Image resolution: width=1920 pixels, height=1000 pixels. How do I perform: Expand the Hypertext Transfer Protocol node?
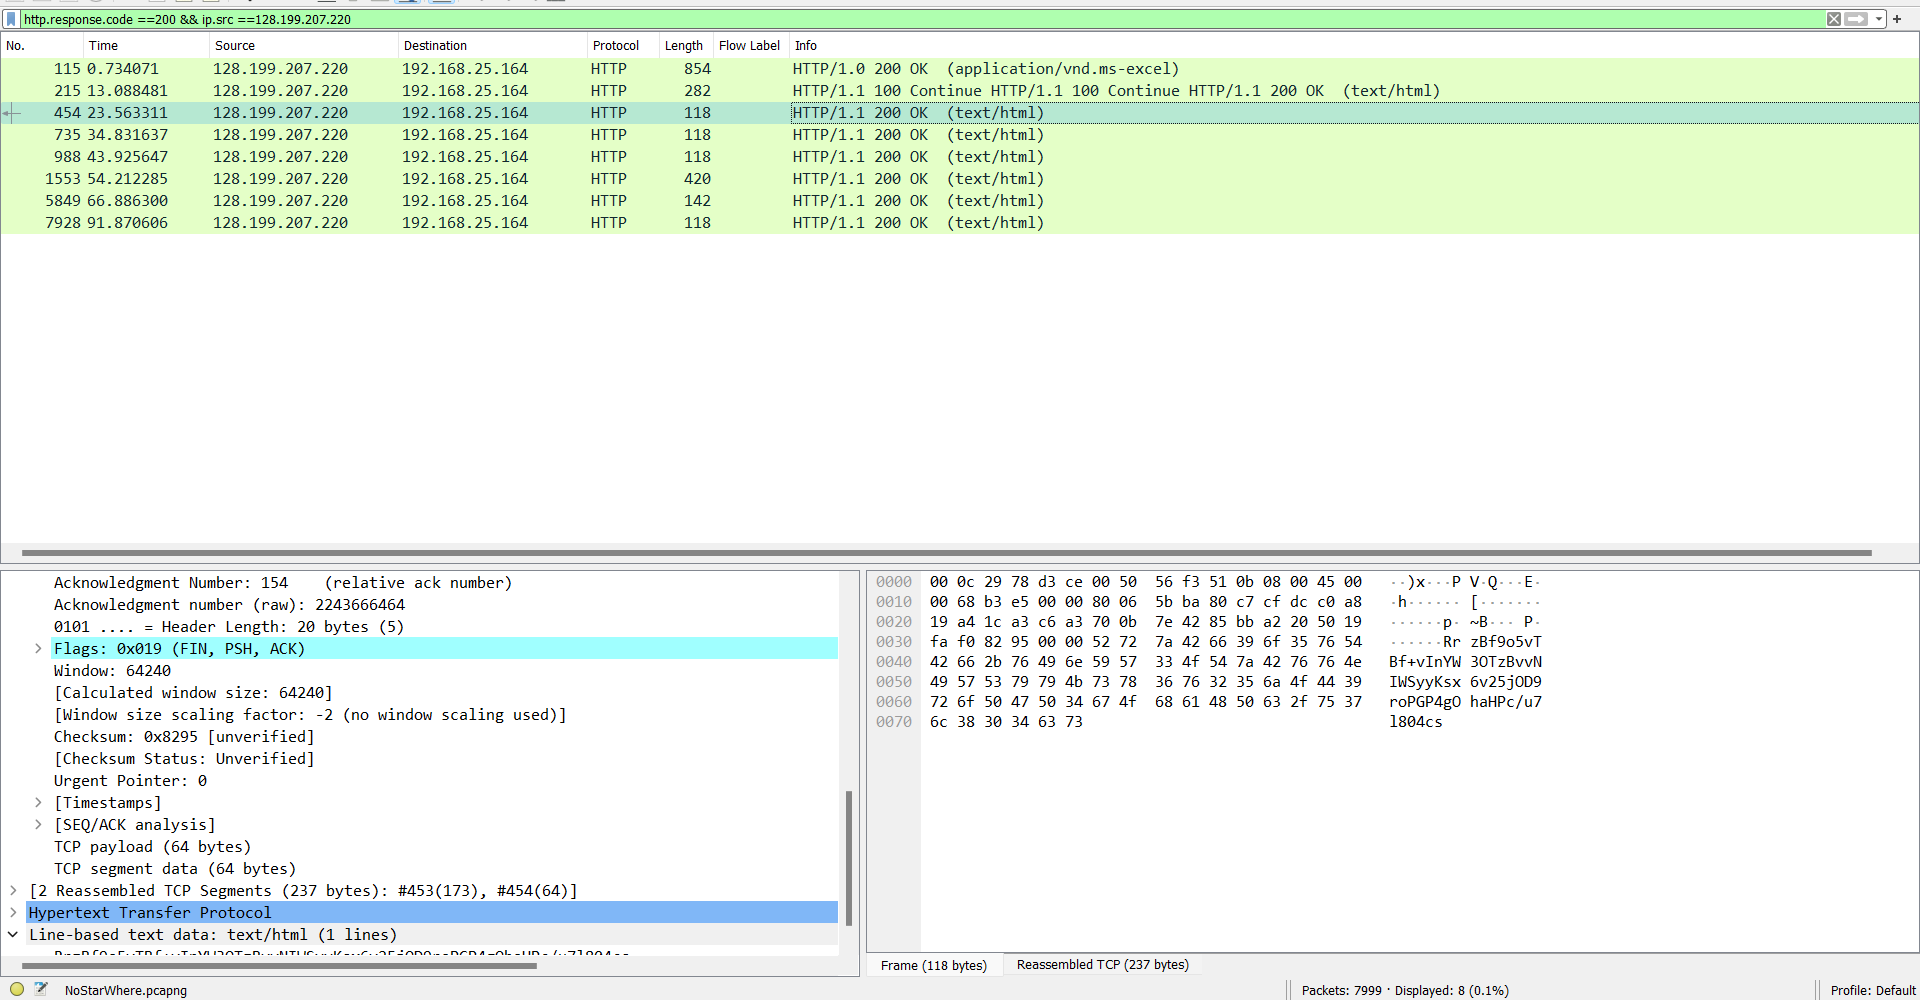tap(13, 913)
